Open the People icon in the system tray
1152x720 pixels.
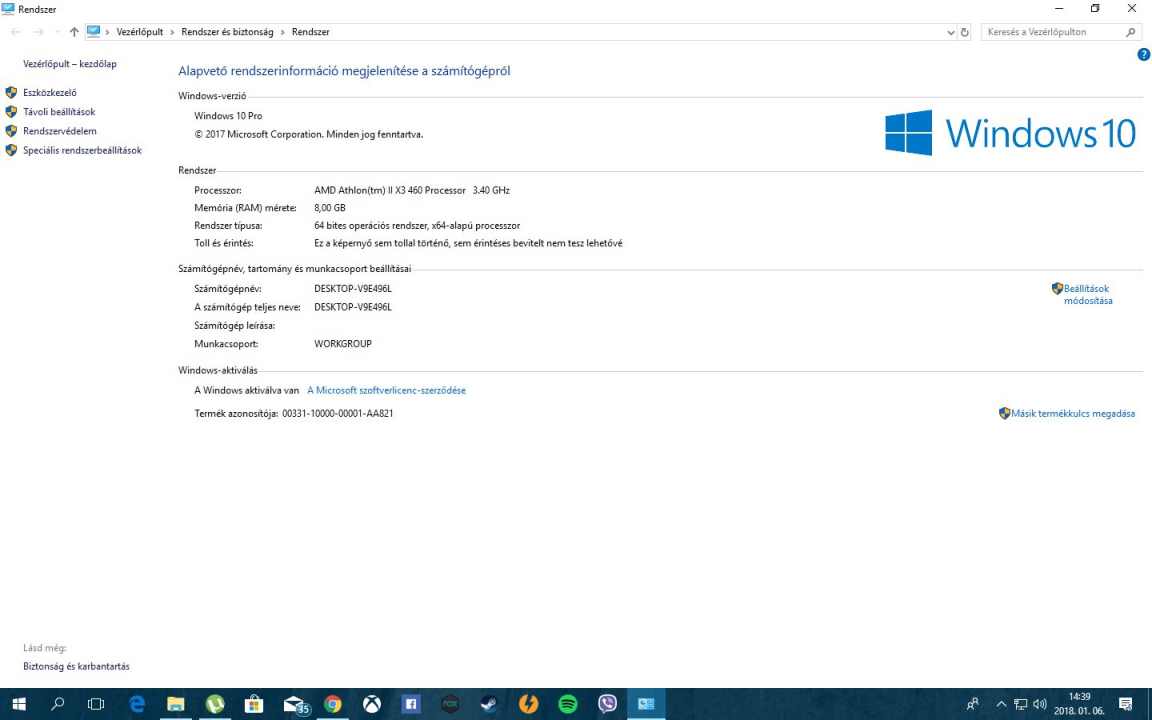[x=973, y=705]
